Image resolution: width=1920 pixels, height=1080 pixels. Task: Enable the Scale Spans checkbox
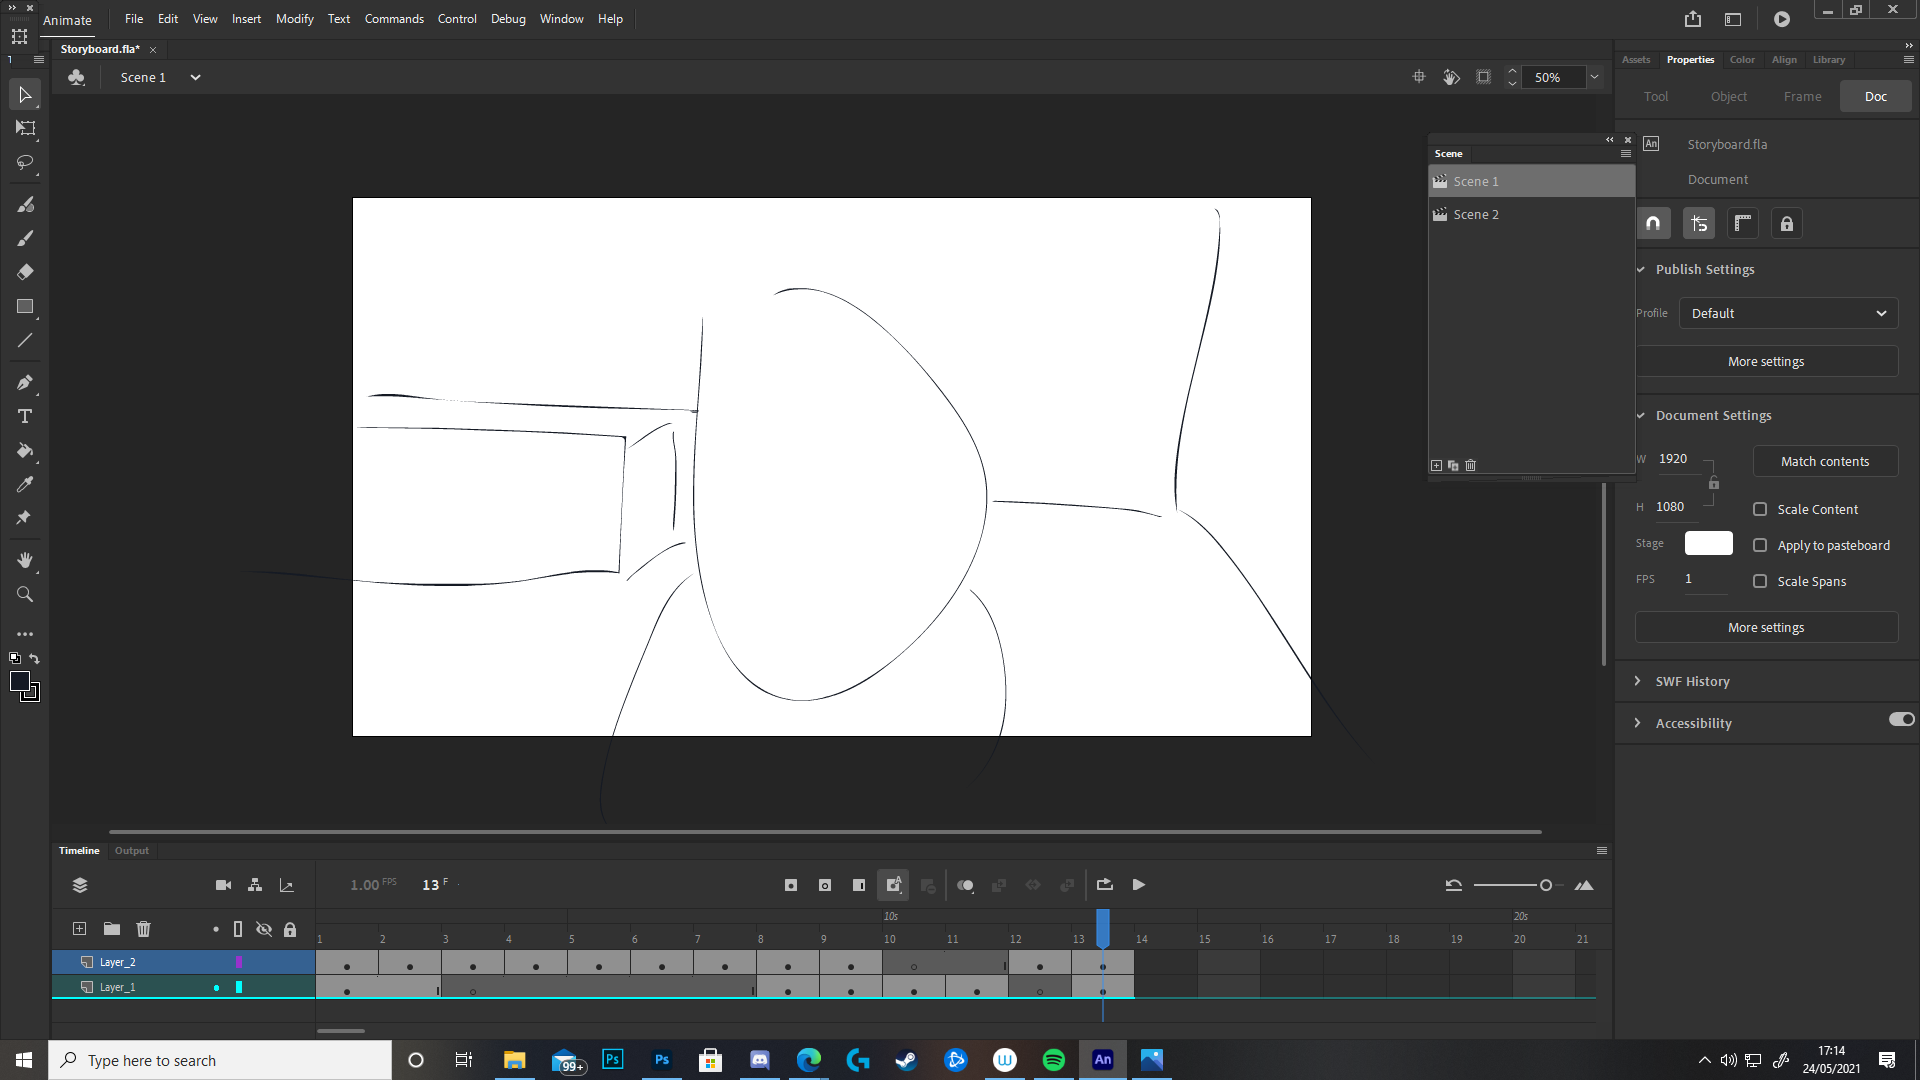pos(1760,581)
